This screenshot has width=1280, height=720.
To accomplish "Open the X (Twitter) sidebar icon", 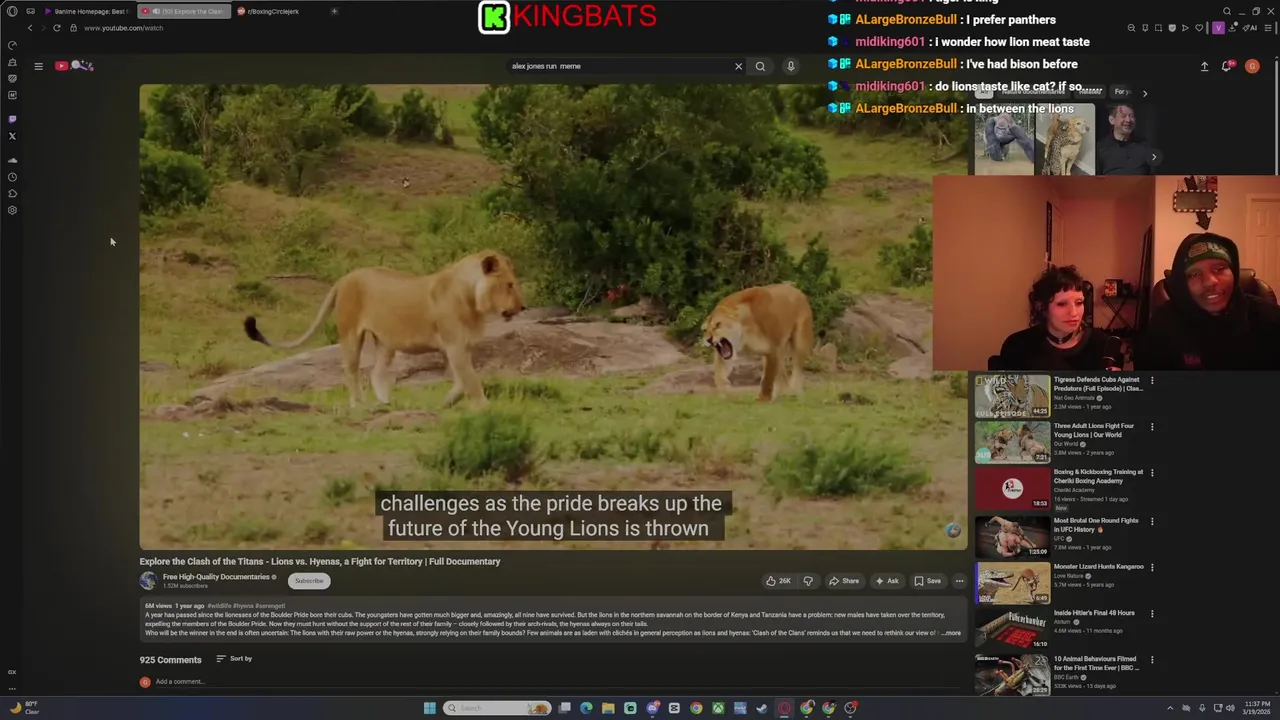I will coord(12,136).
